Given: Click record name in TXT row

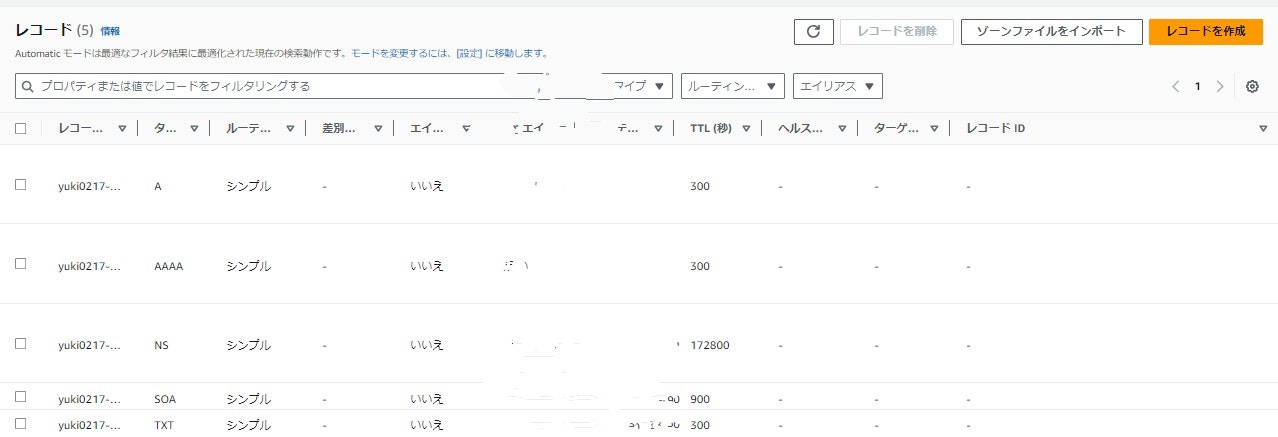Looking at the screenshot, I should (x=89, y=425).
